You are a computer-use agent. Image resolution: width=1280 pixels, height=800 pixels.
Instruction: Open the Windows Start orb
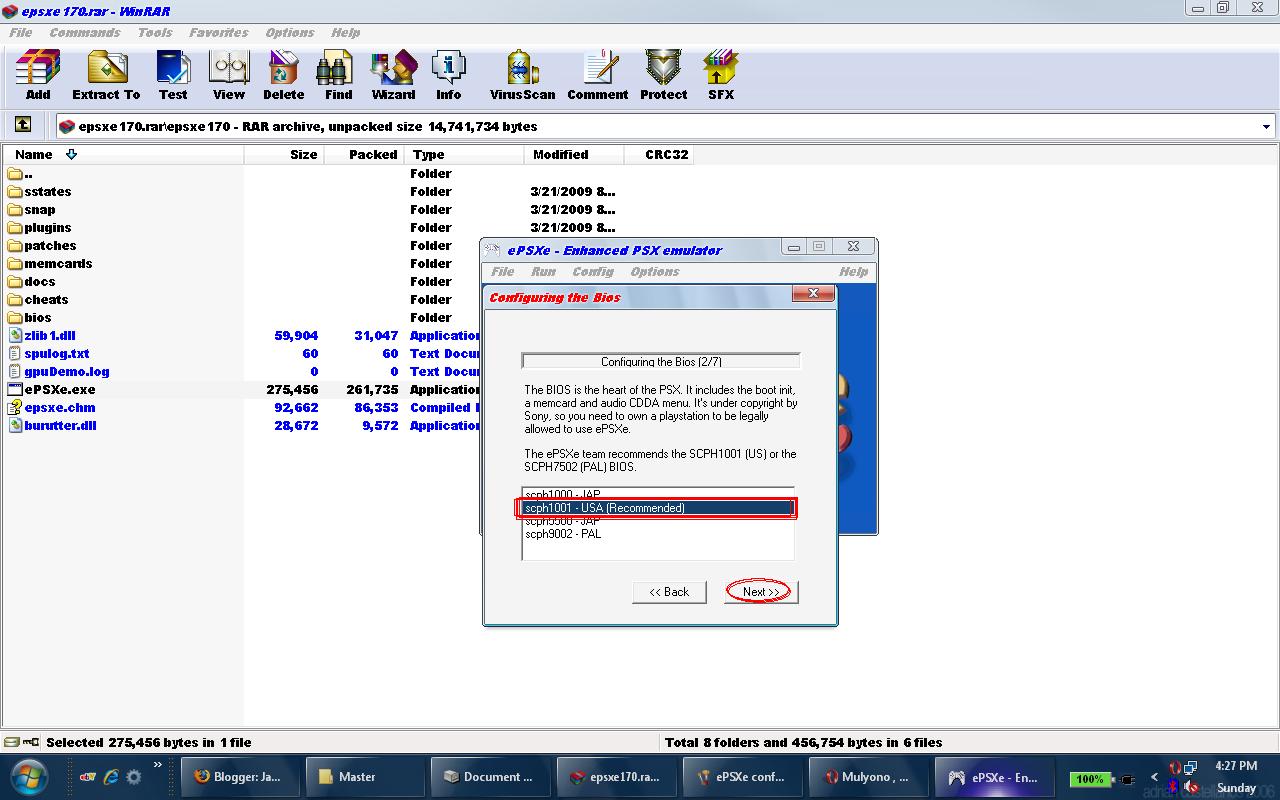point(29,776)
